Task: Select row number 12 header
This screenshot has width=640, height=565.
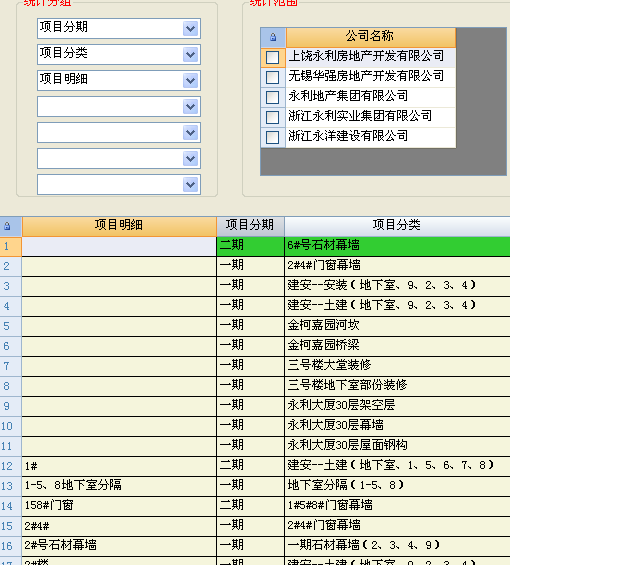Action: [x=11, y=467]
